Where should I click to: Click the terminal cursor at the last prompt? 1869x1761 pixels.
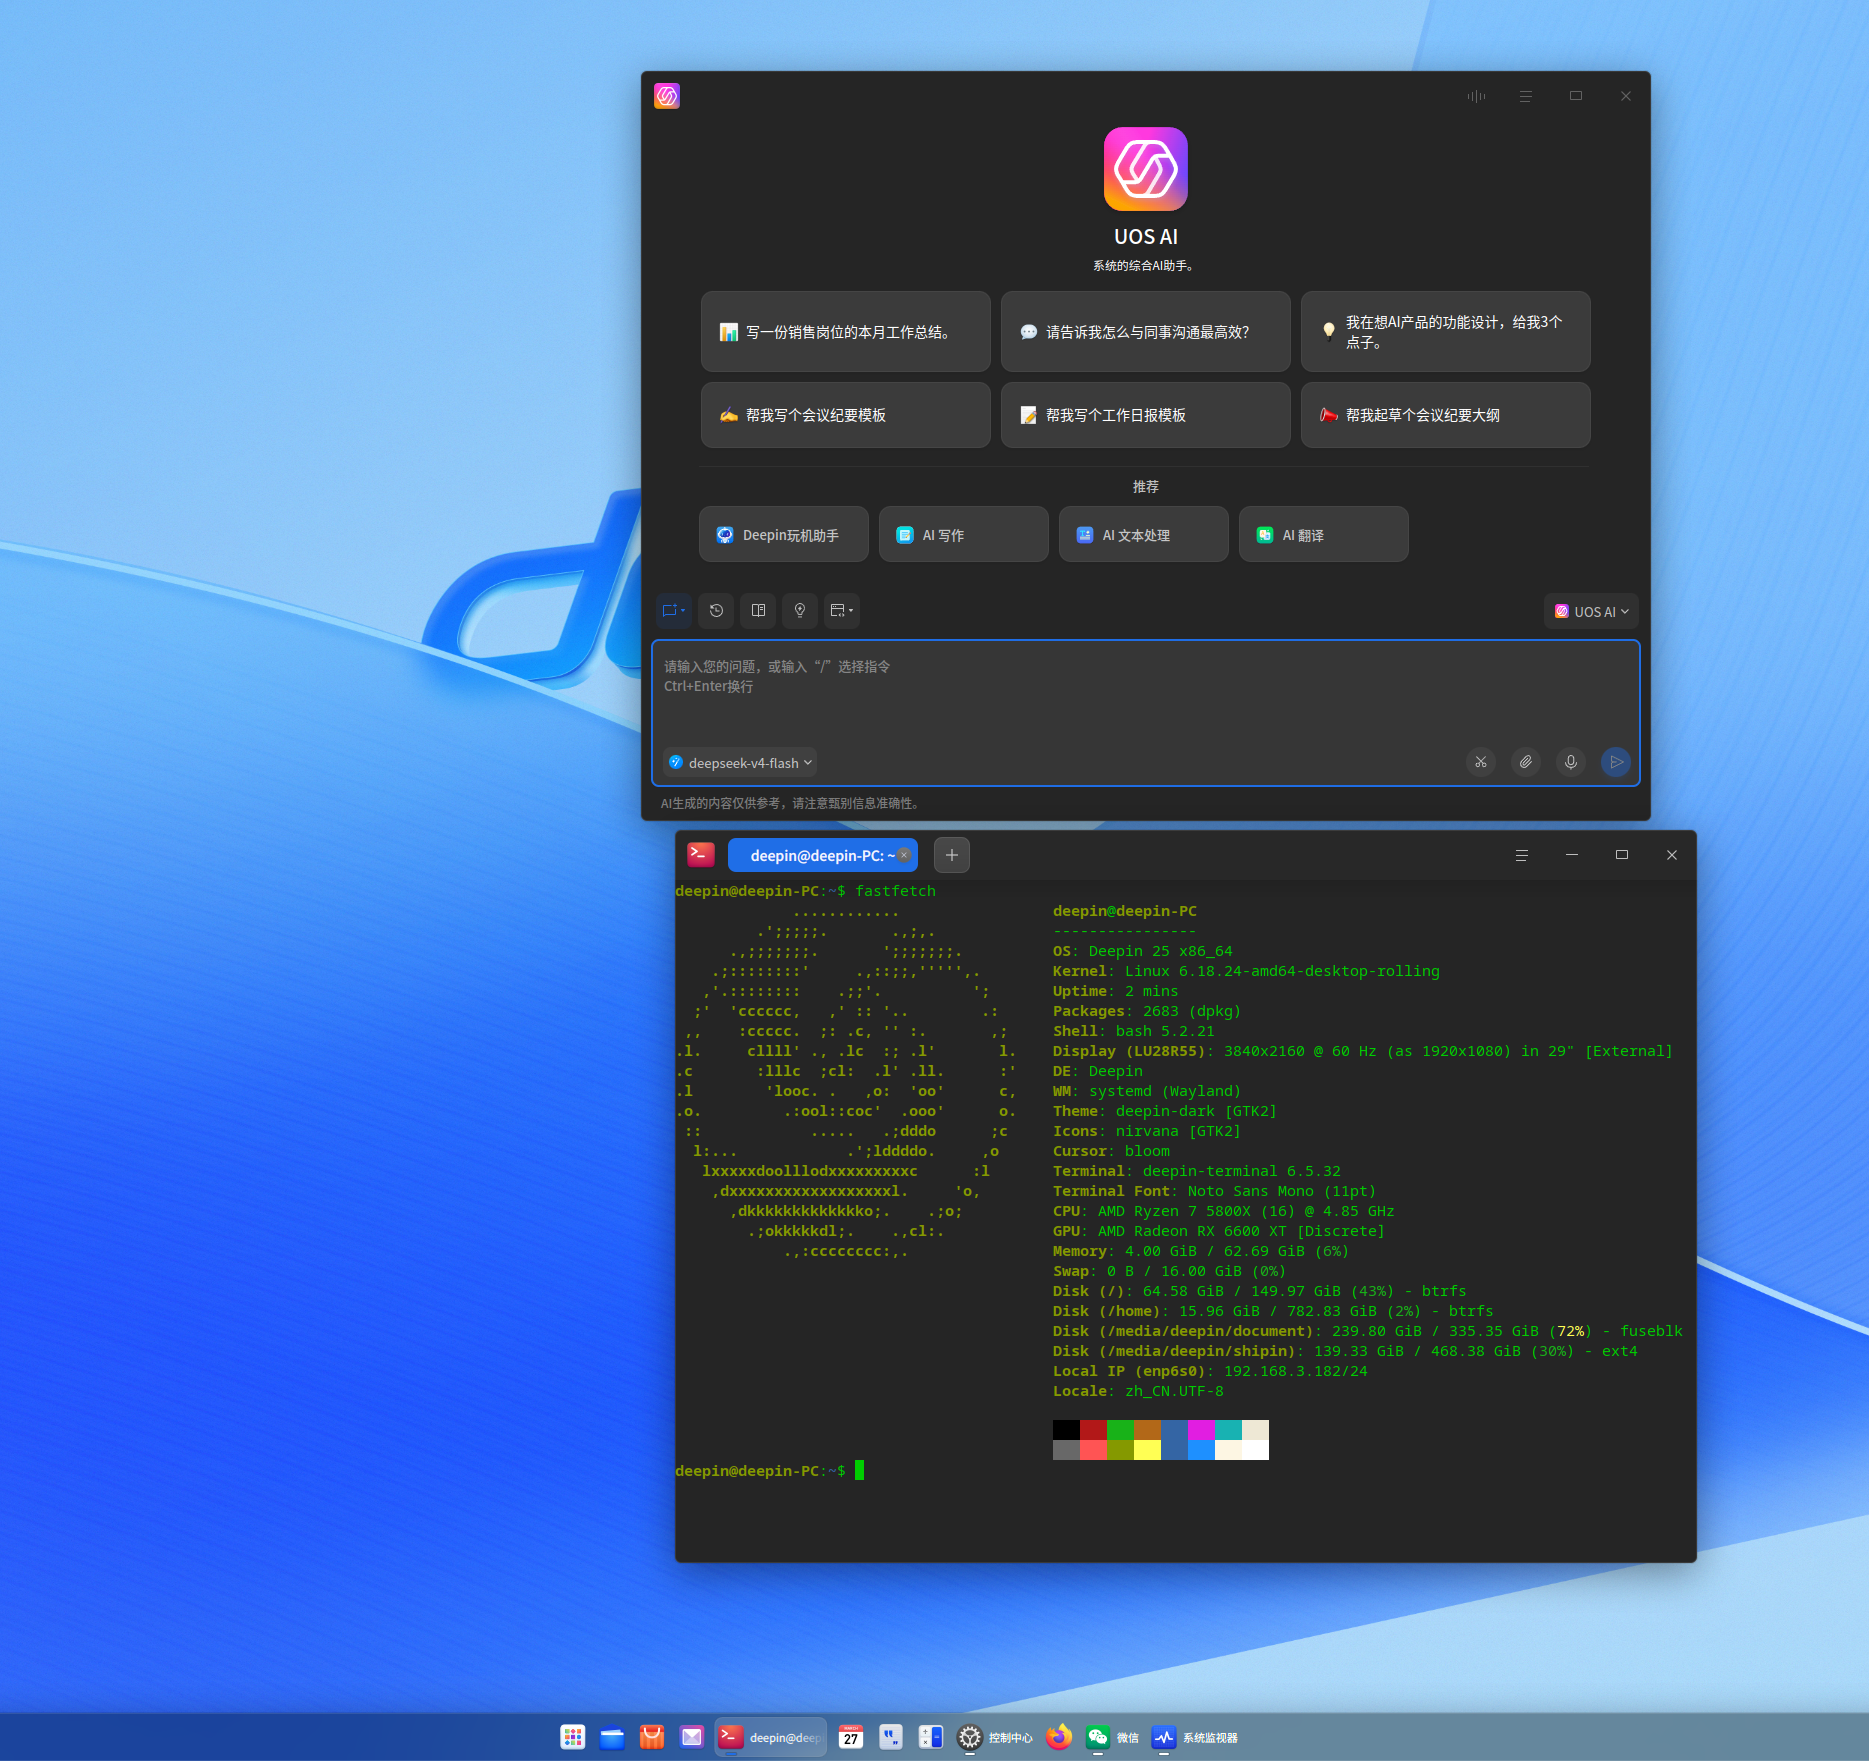[x=859, y=1470]
